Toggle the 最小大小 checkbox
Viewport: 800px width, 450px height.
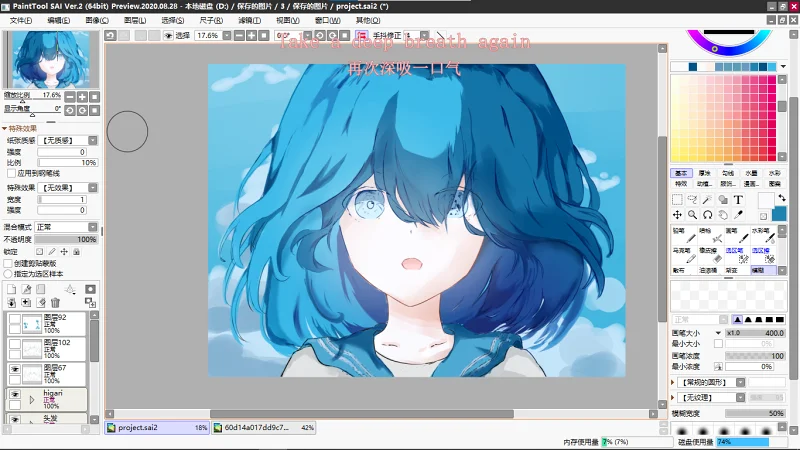(x=718, y=344)
